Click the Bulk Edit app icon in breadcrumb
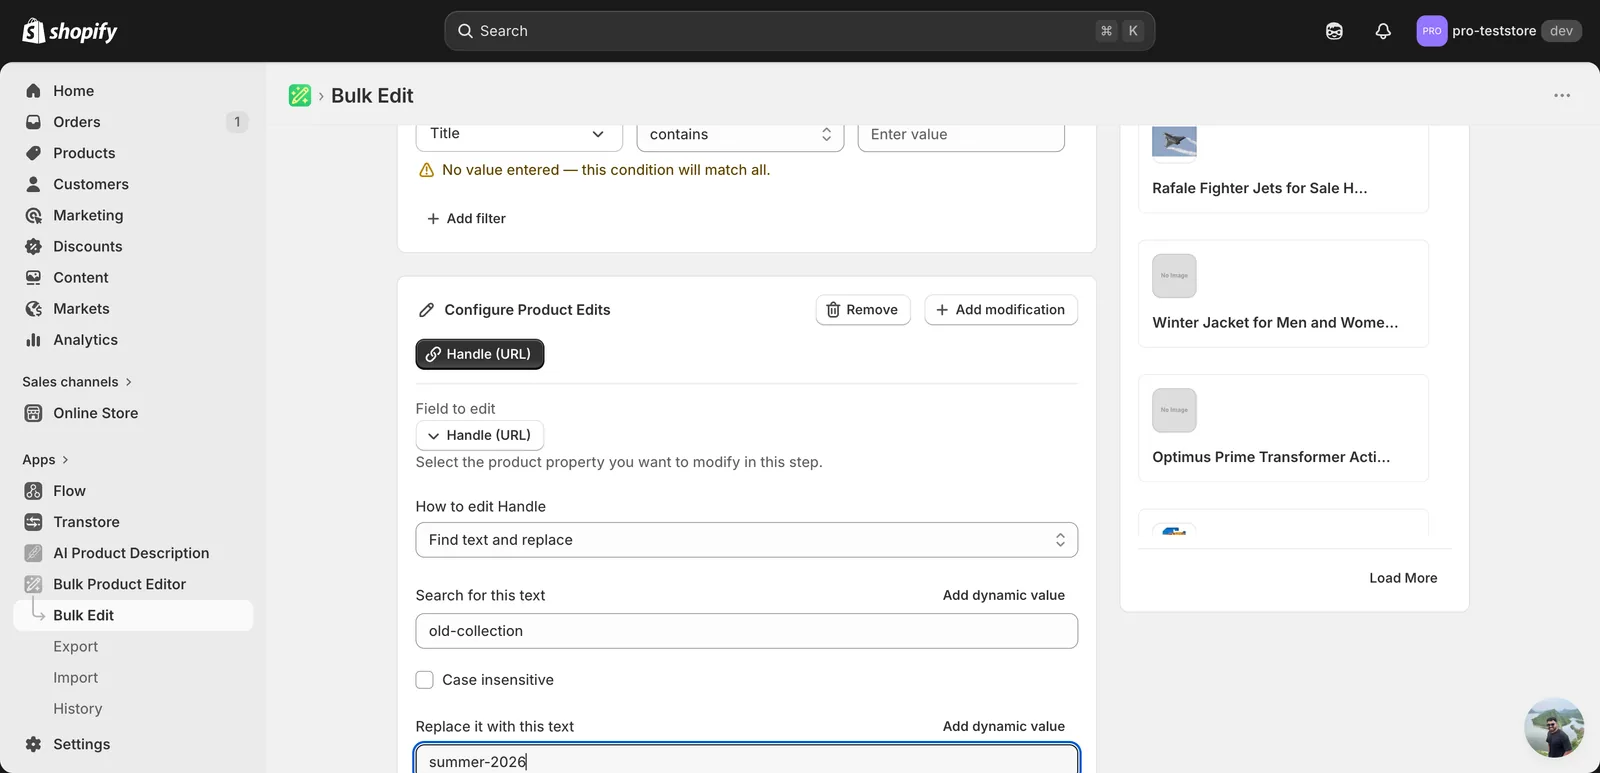 (300, 95)
